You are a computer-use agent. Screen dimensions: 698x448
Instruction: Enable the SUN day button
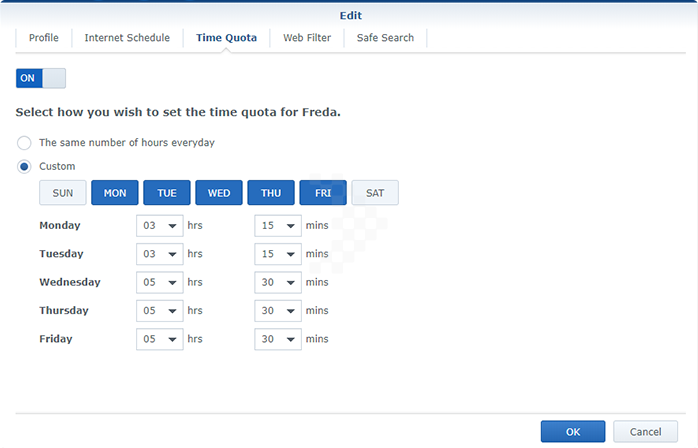coord(63,193)
